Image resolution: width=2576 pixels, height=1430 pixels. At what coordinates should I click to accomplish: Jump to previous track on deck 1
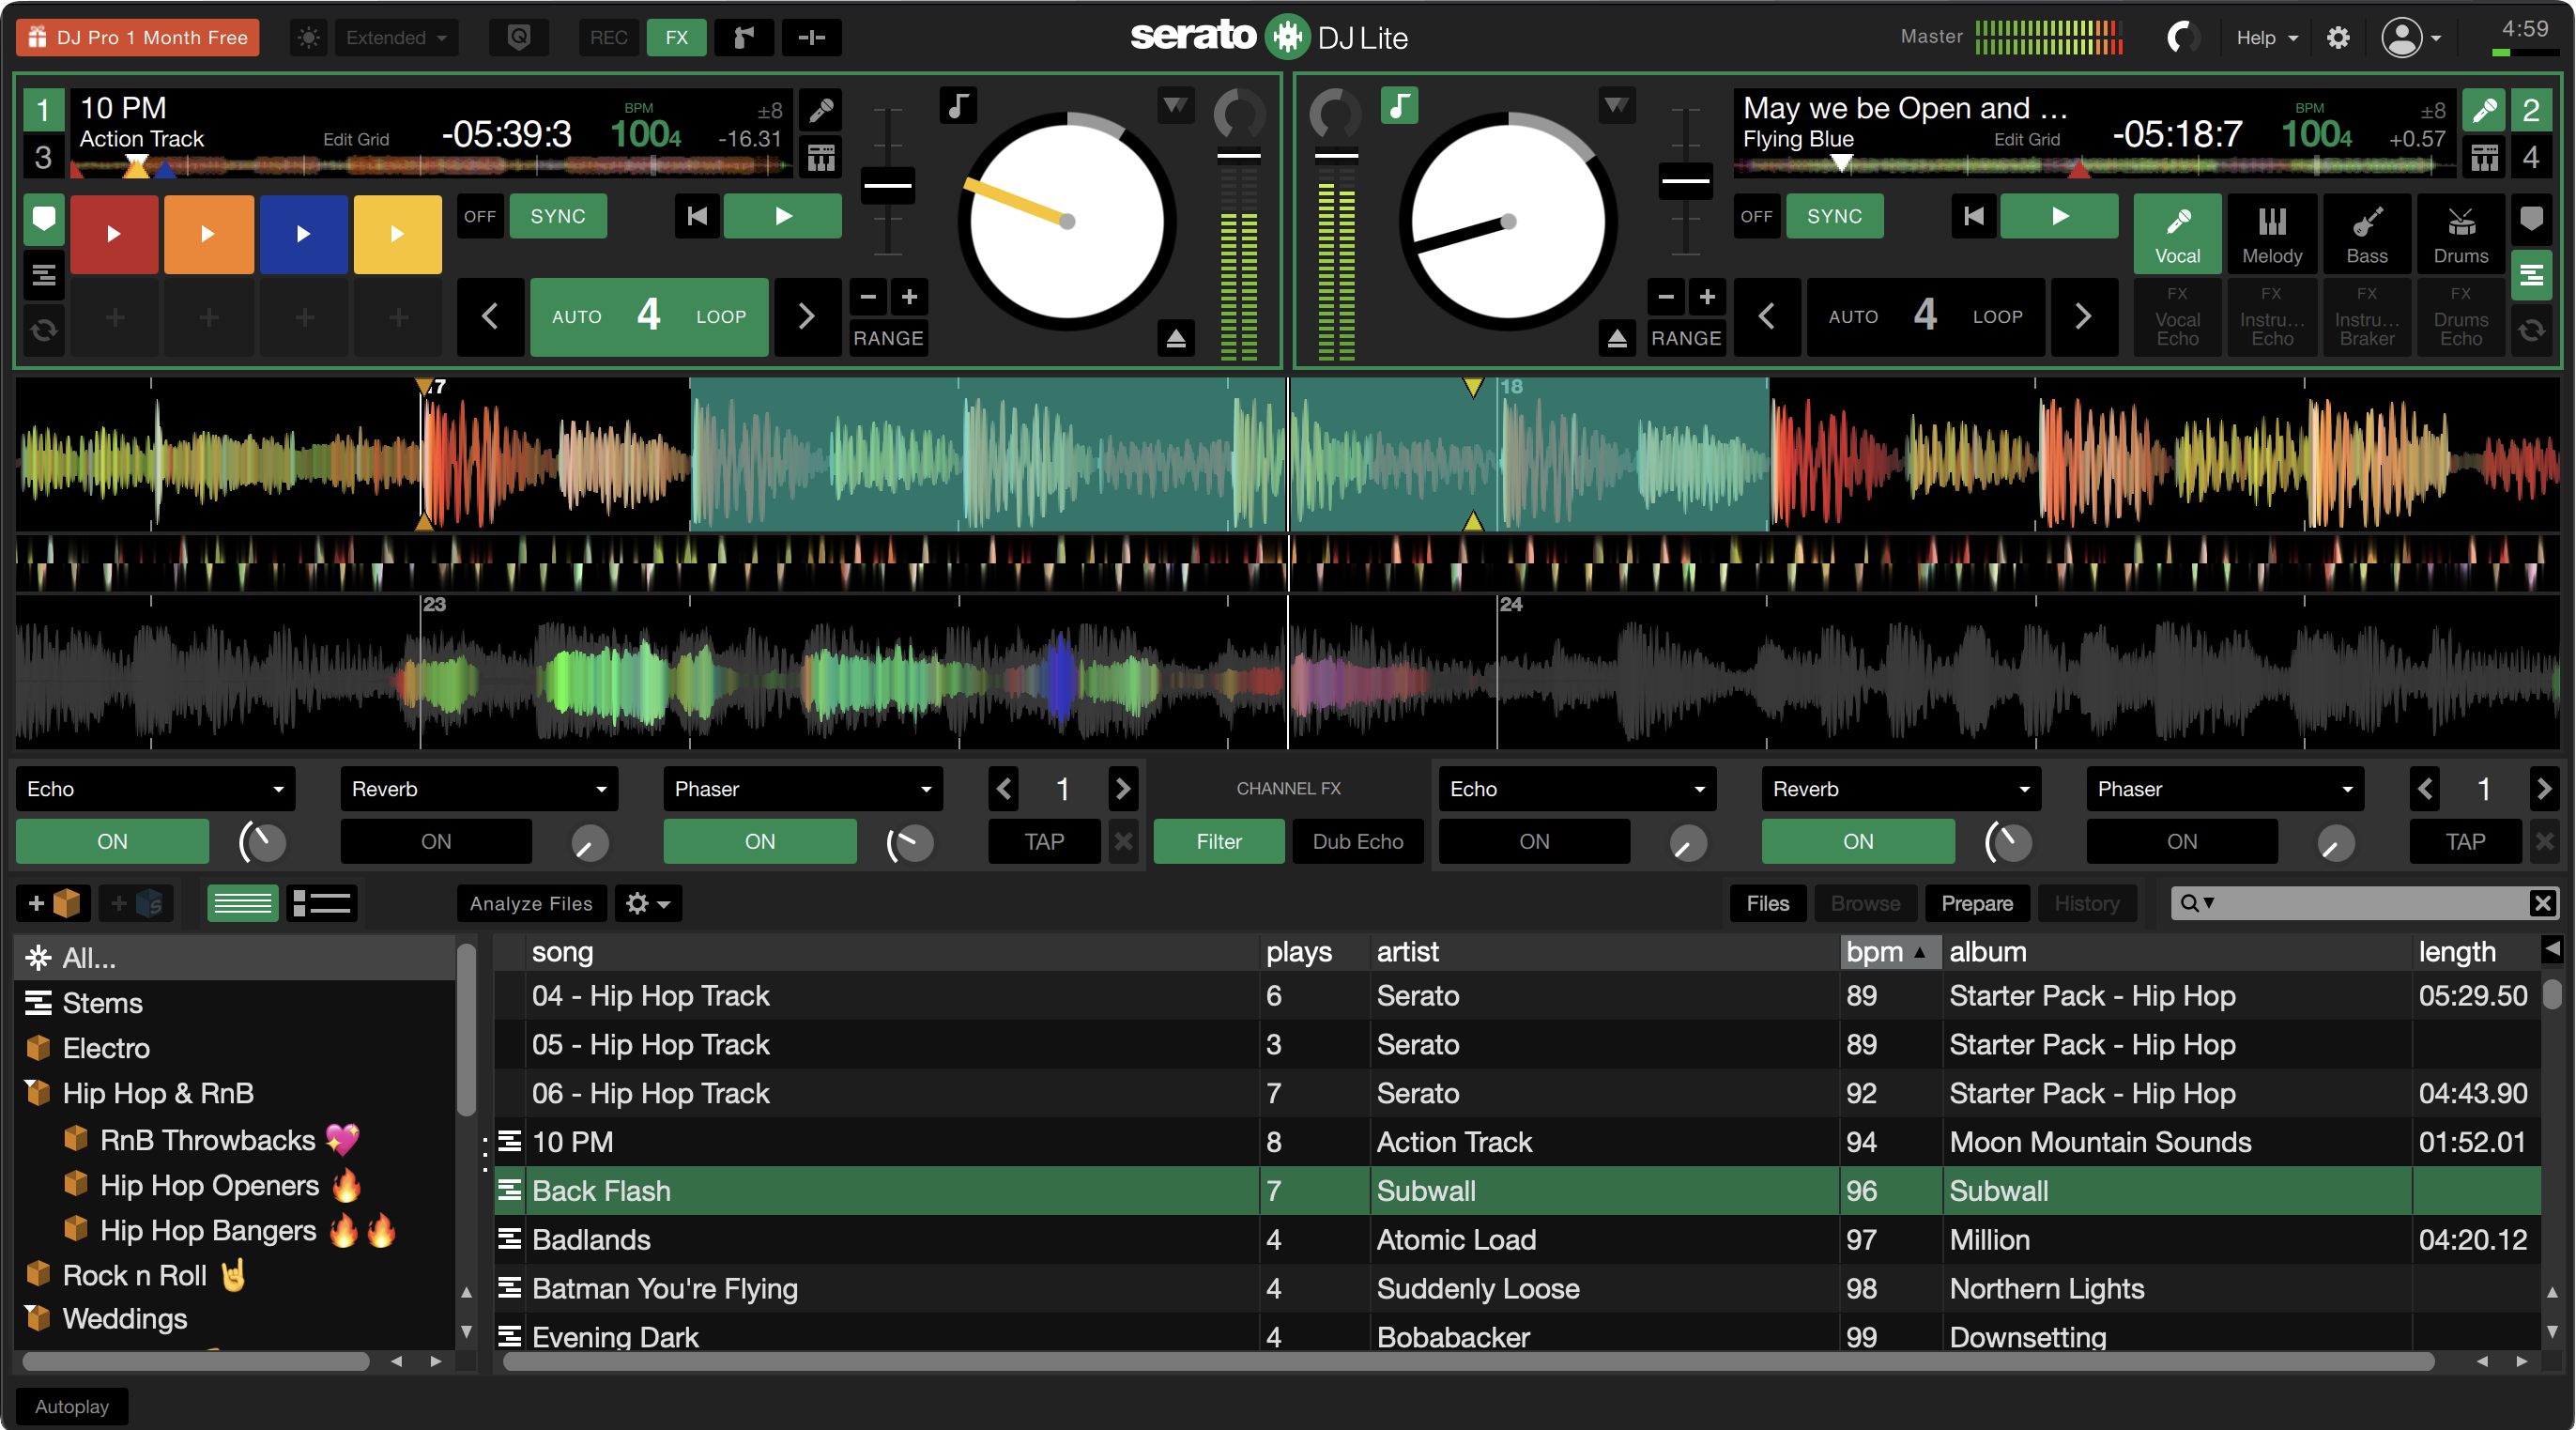(697, 216)
